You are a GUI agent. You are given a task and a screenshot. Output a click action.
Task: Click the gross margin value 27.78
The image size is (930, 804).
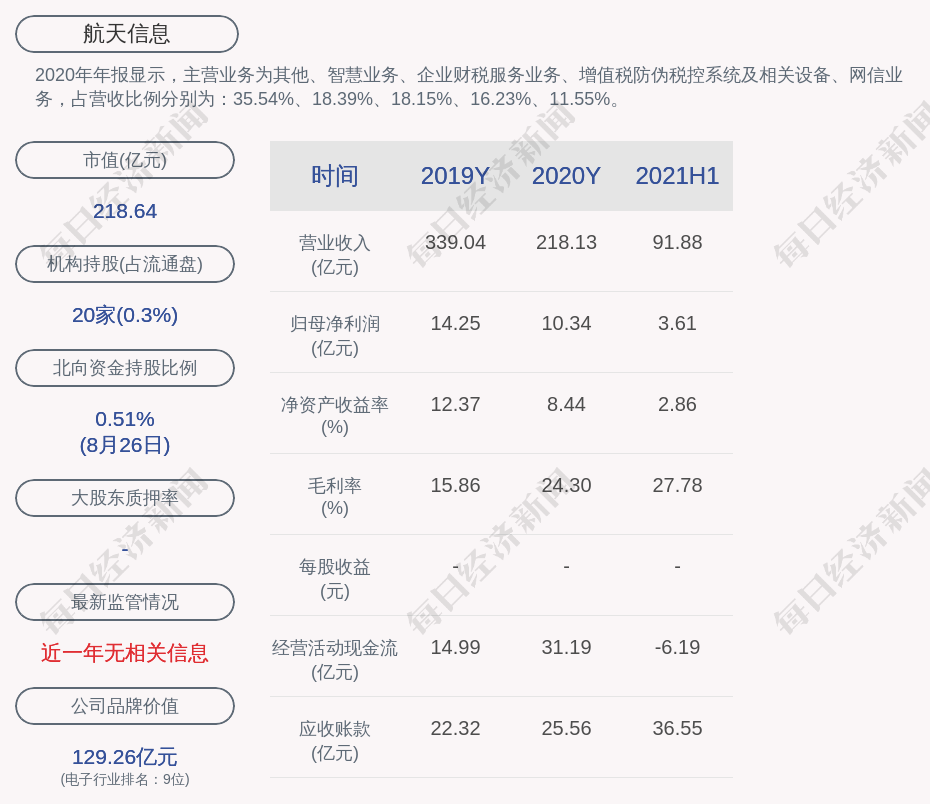[677, 486]
